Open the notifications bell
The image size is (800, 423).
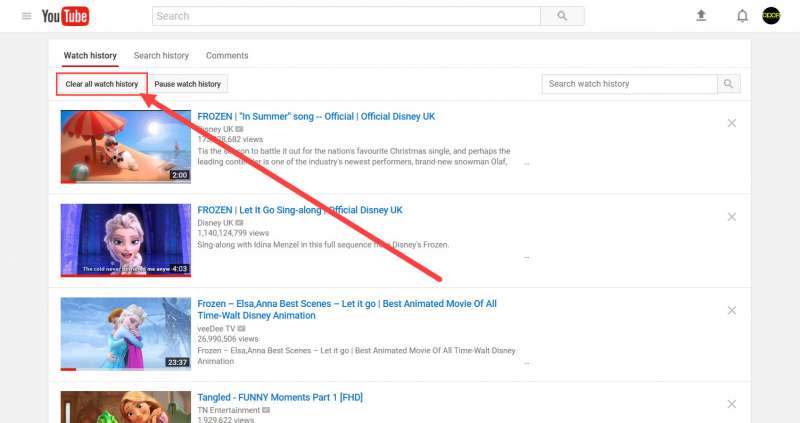742,16
